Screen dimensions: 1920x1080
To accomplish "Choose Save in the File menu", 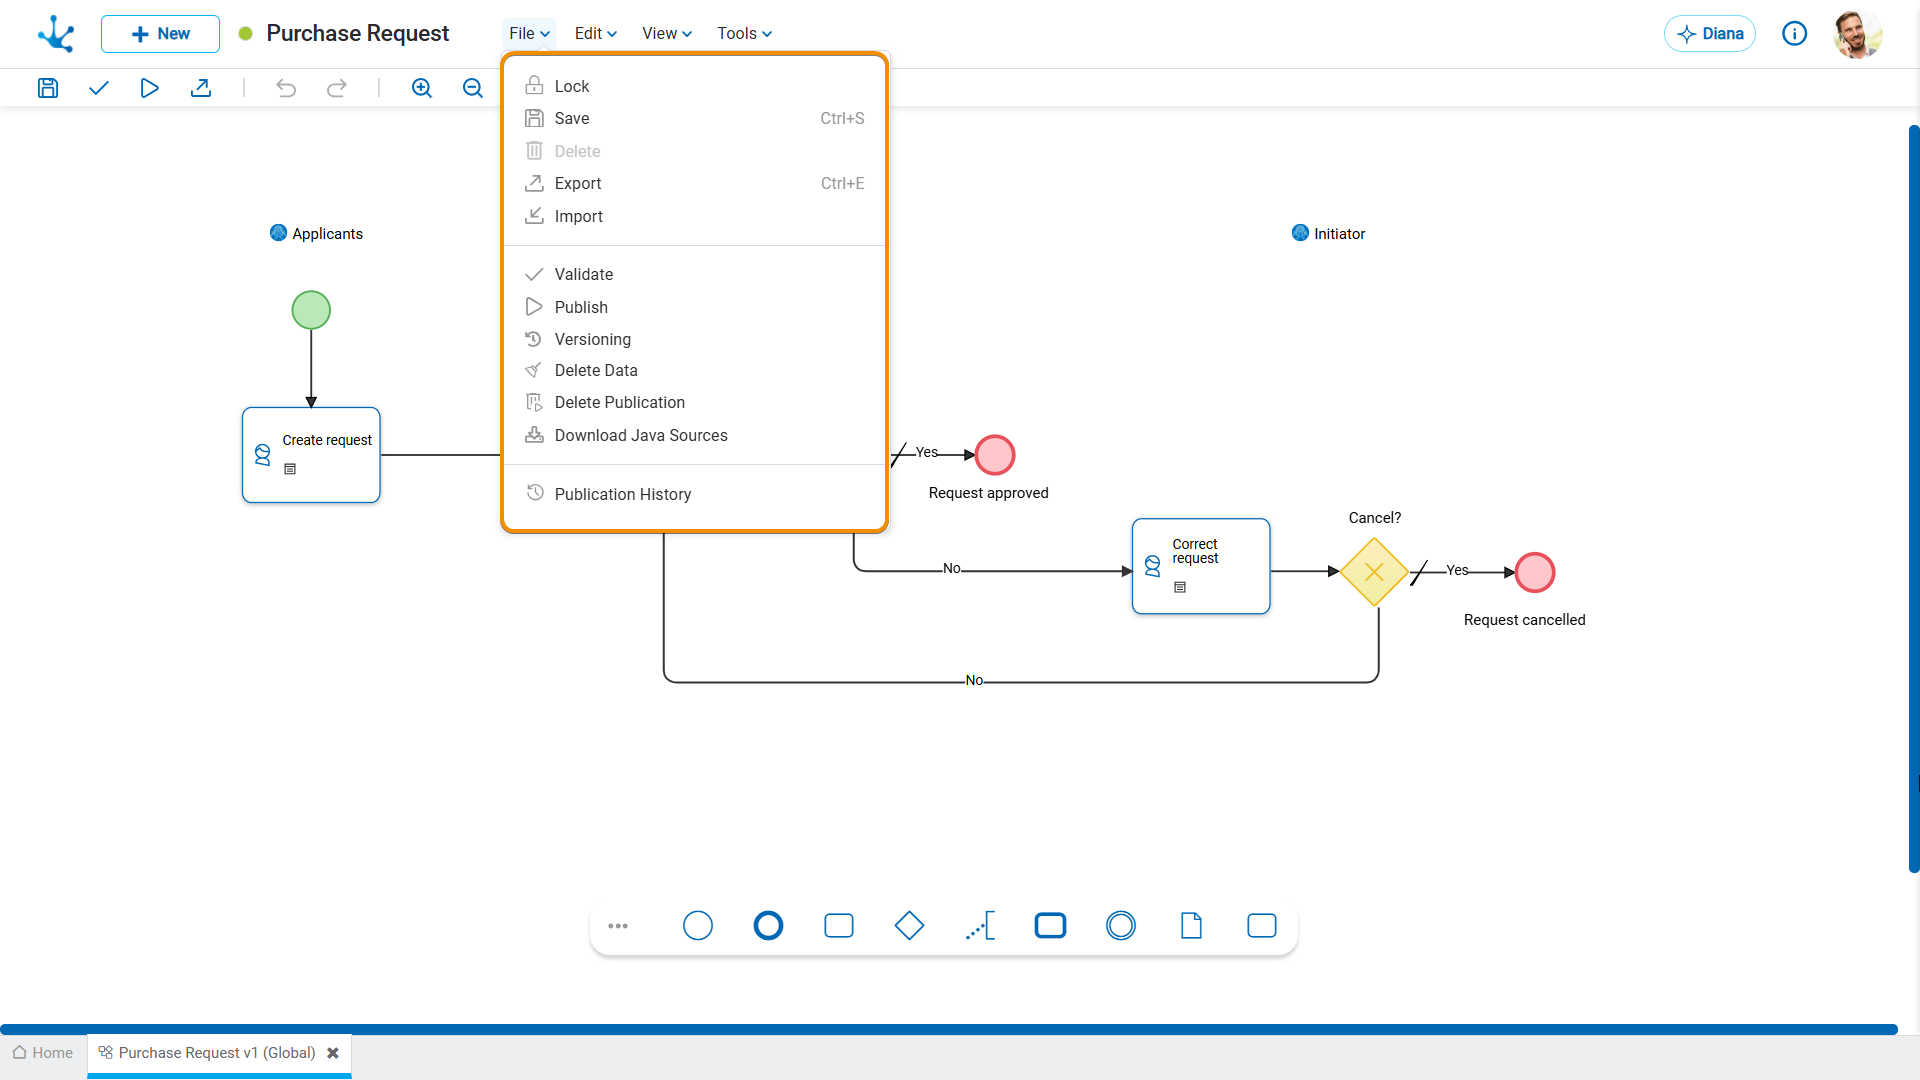I will pos(695,118).
